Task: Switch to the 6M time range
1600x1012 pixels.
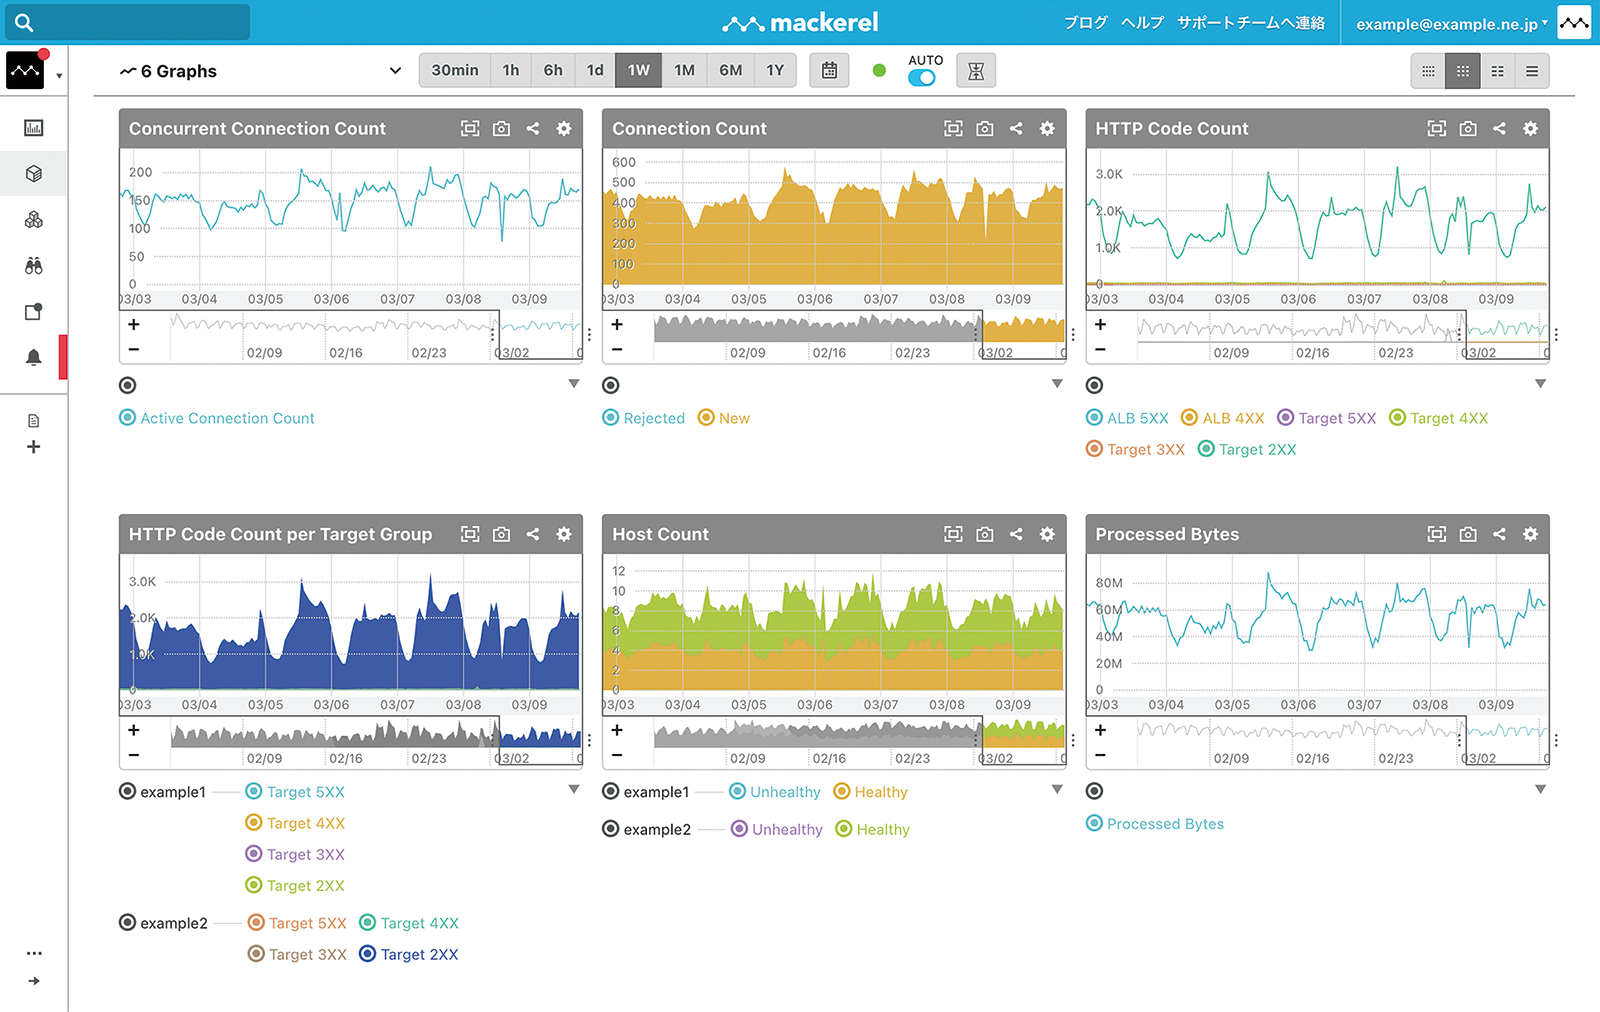Action: [730, 71]
